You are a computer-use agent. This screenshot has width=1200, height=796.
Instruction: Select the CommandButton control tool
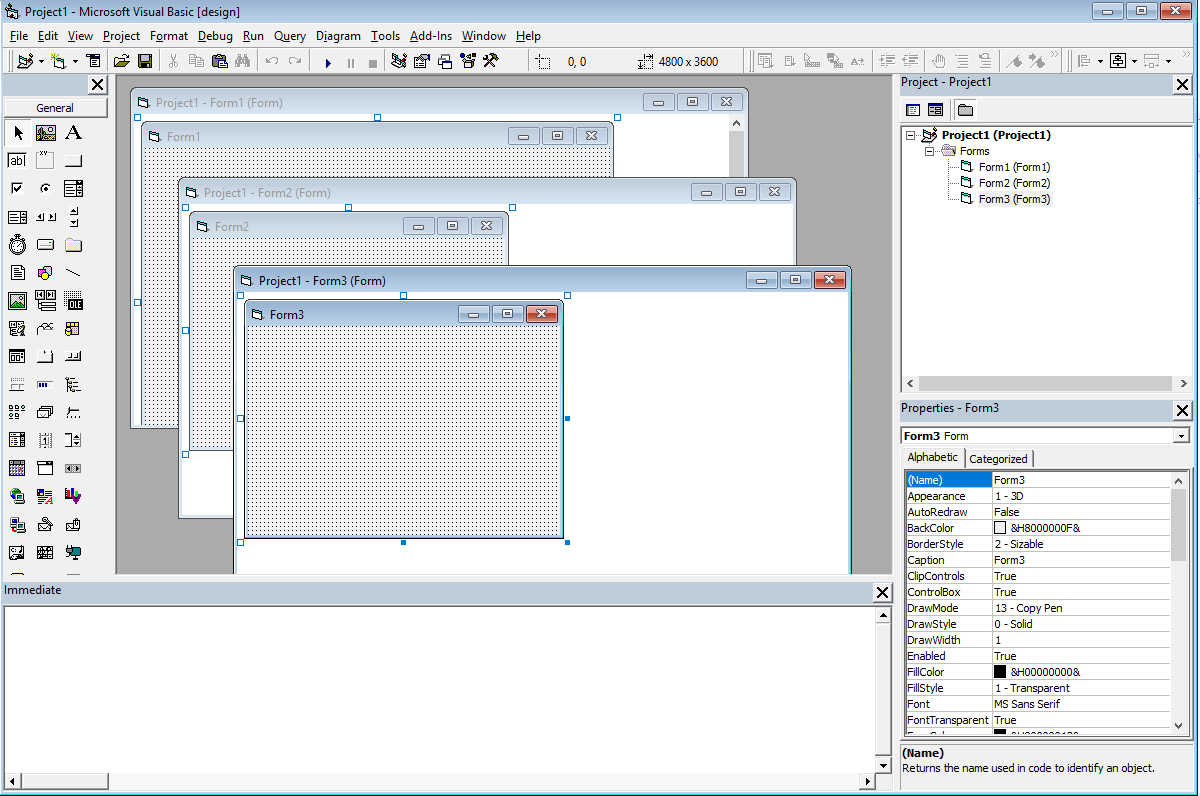point(73,161)
